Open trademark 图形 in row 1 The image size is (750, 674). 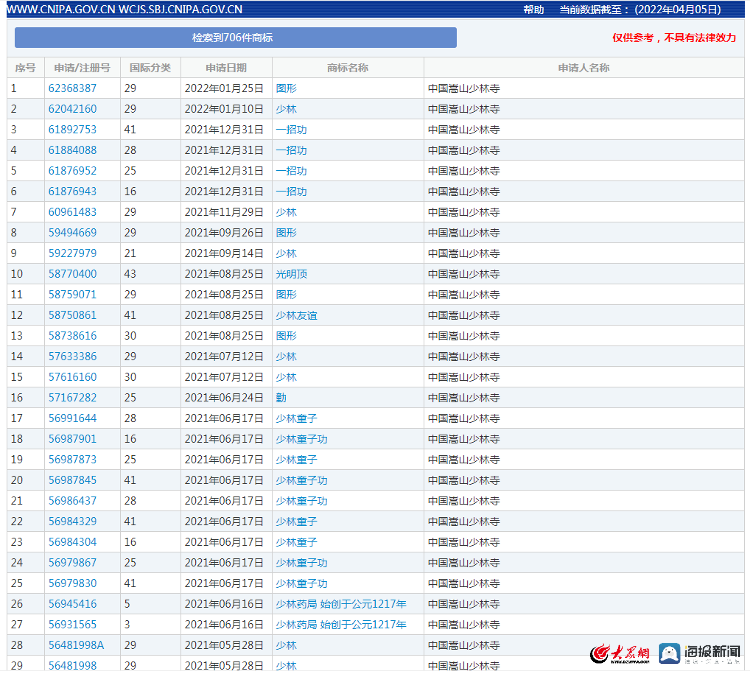pos(286,88)
